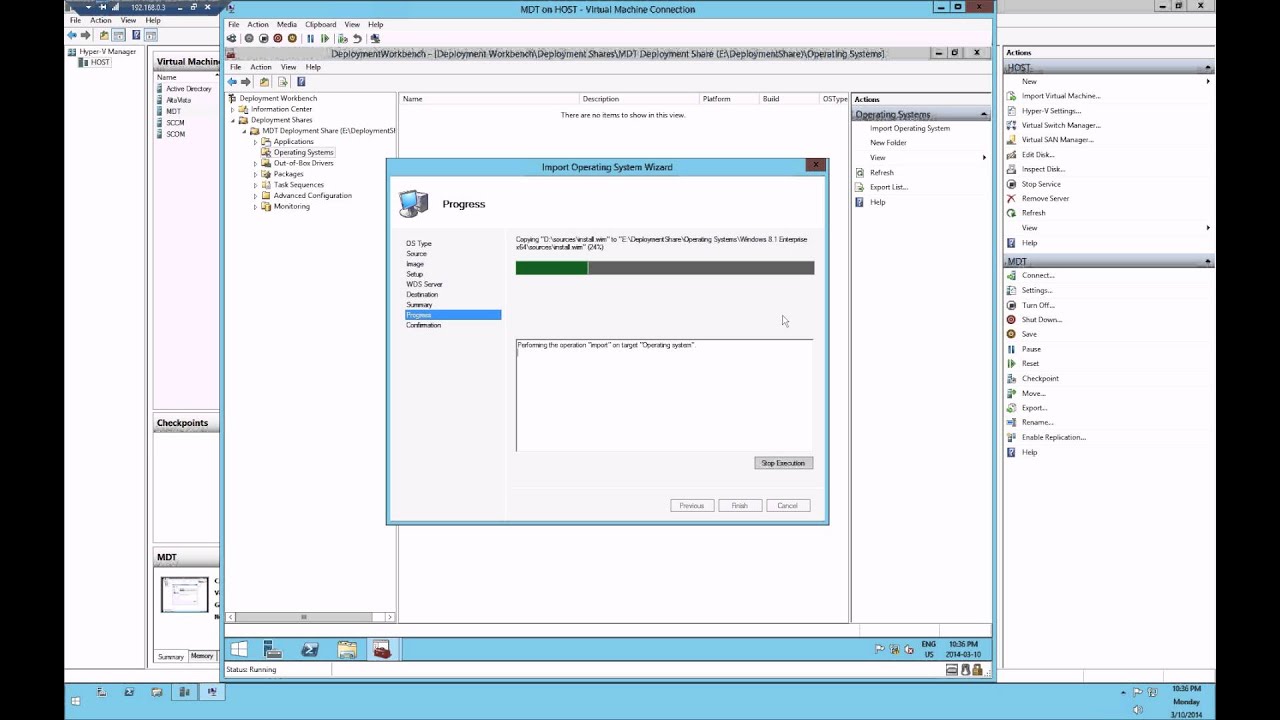Screen dimensions: 1280x720
Task: Click the Enhanced Session toolbar icon
Action: 375,38
